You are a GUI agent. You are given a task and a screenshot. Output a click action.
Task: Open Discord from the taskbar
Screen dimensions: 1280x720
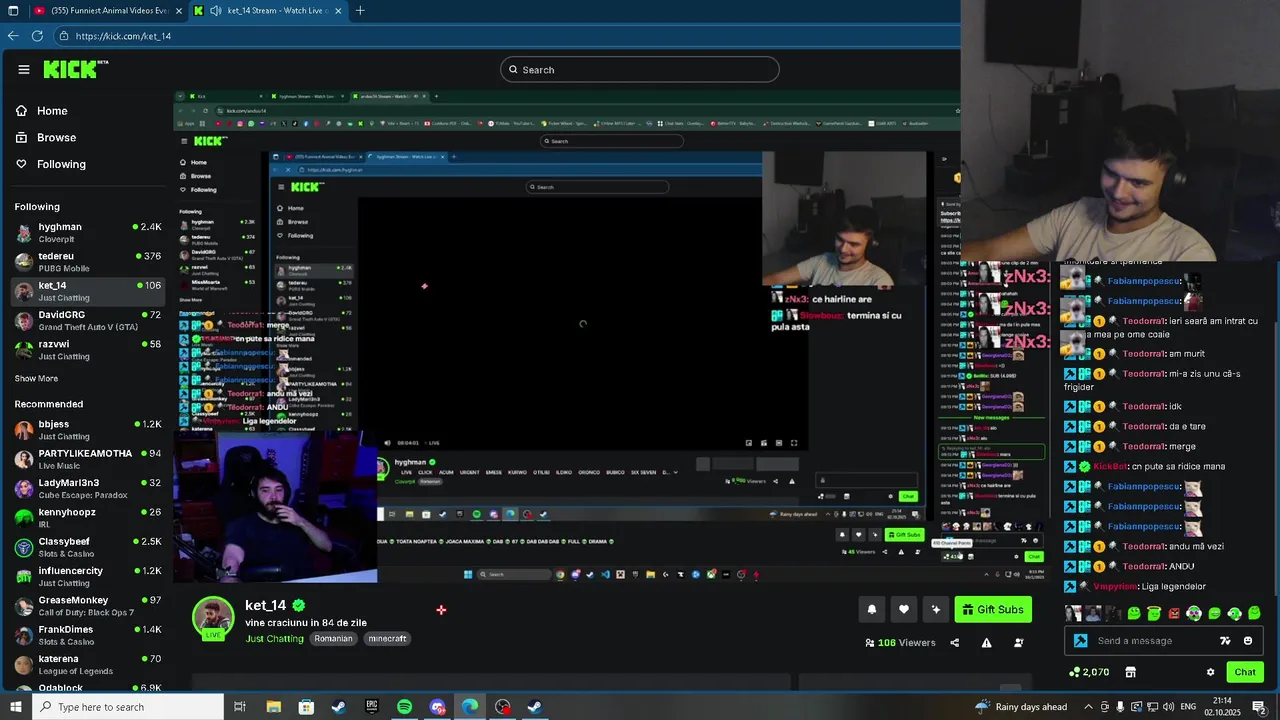[437, 707]
